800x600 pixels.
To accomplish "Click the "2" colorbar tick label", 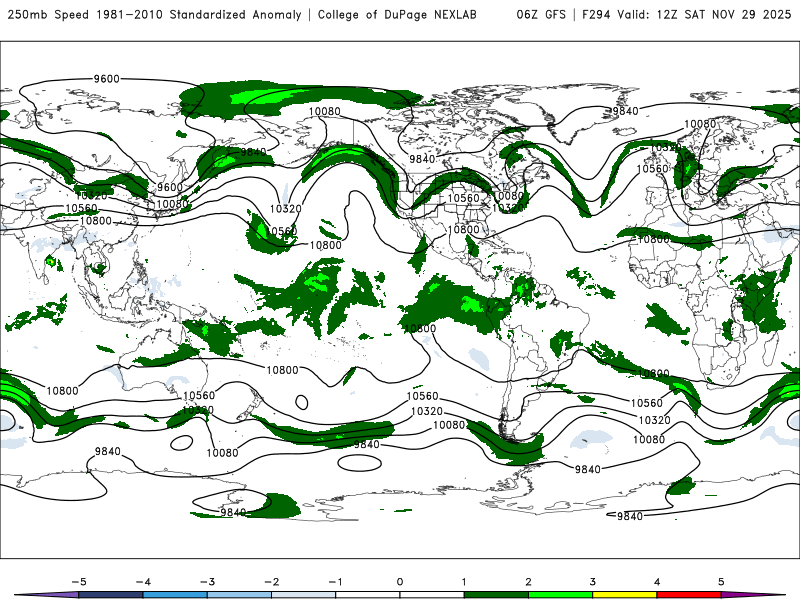I will coord(528,582).
